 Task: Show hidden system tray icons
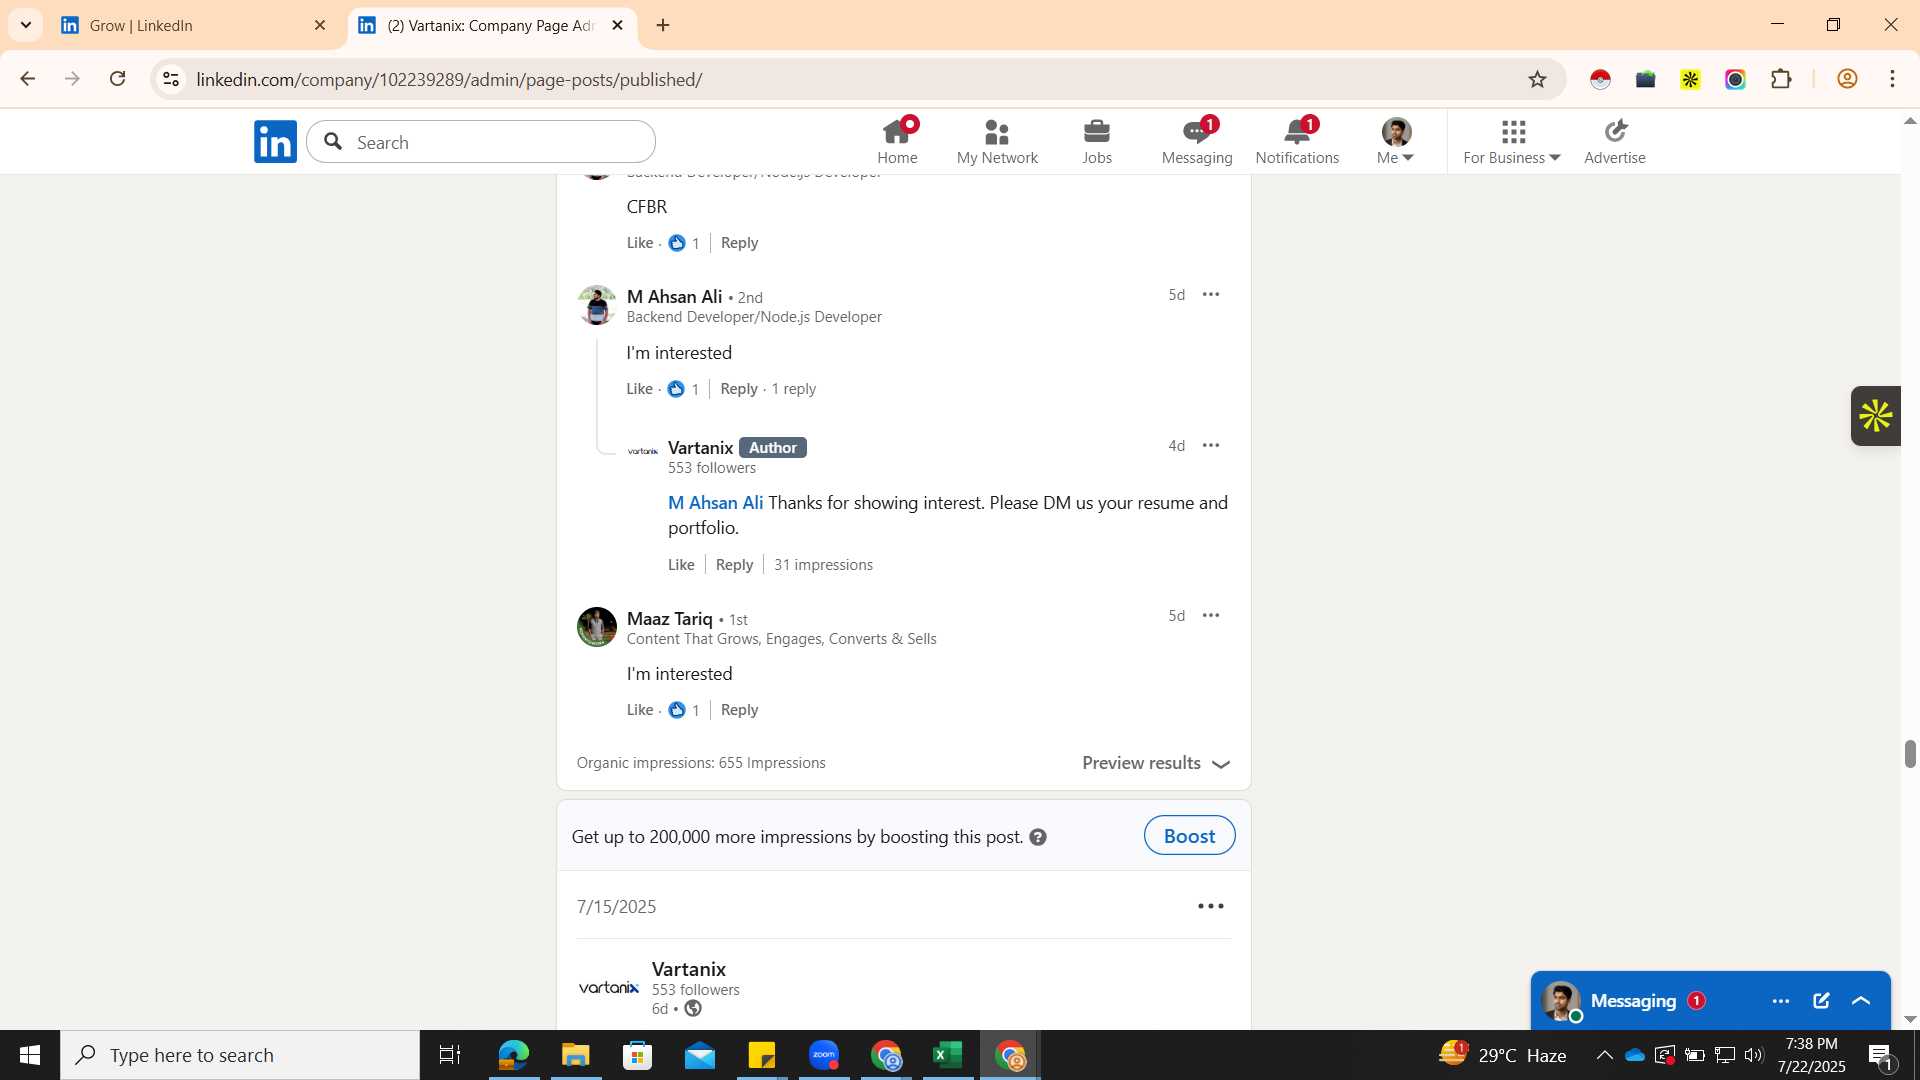pos(1604,1055)
